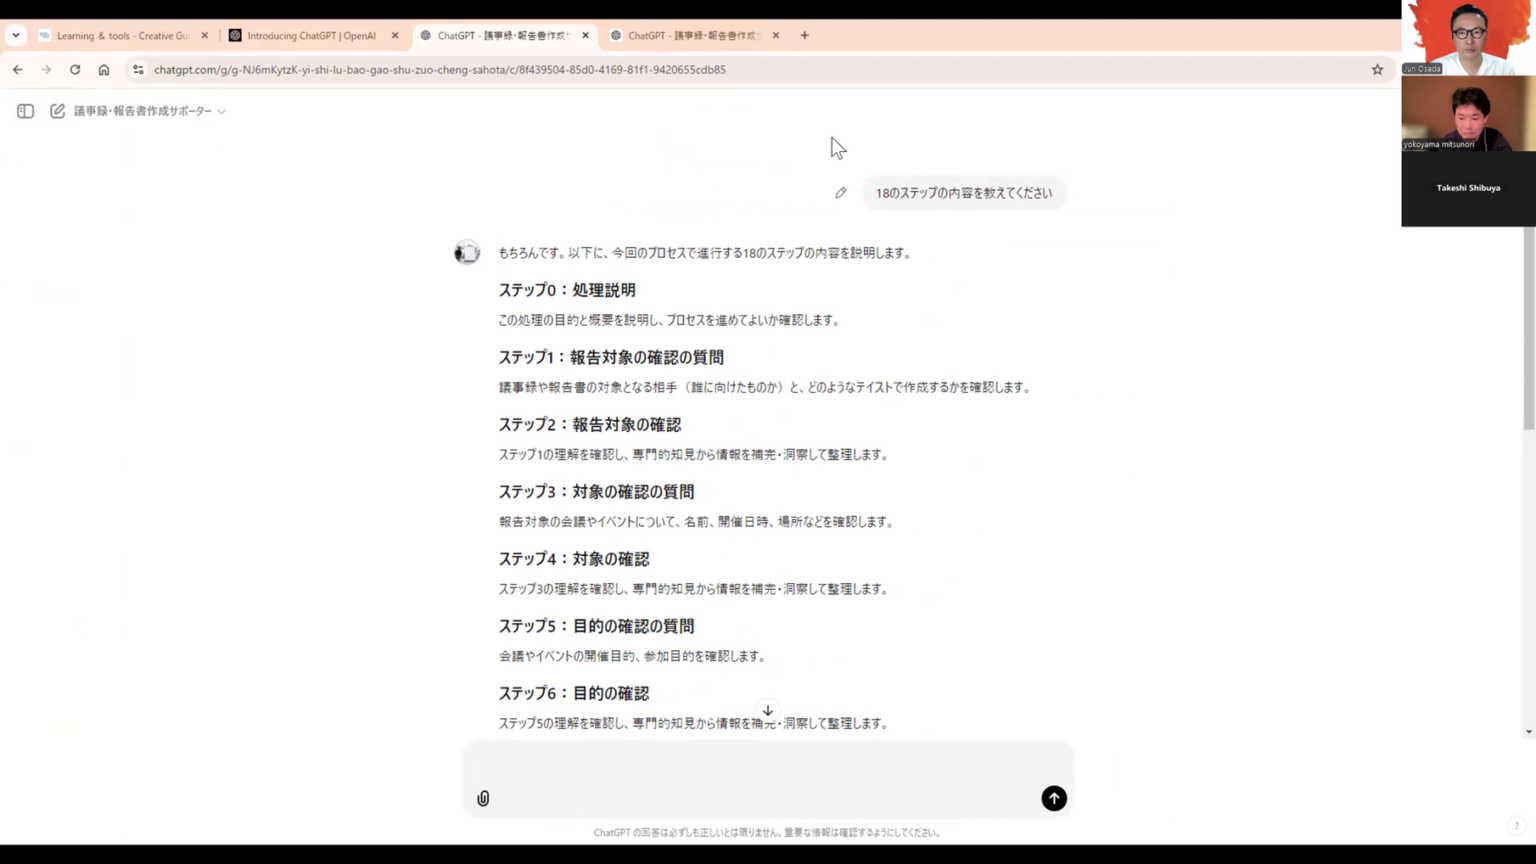Click the ChatGPT assistant avatar icon
The width and height of the screenshot is (1536, 864).
[x=466, y=253]
